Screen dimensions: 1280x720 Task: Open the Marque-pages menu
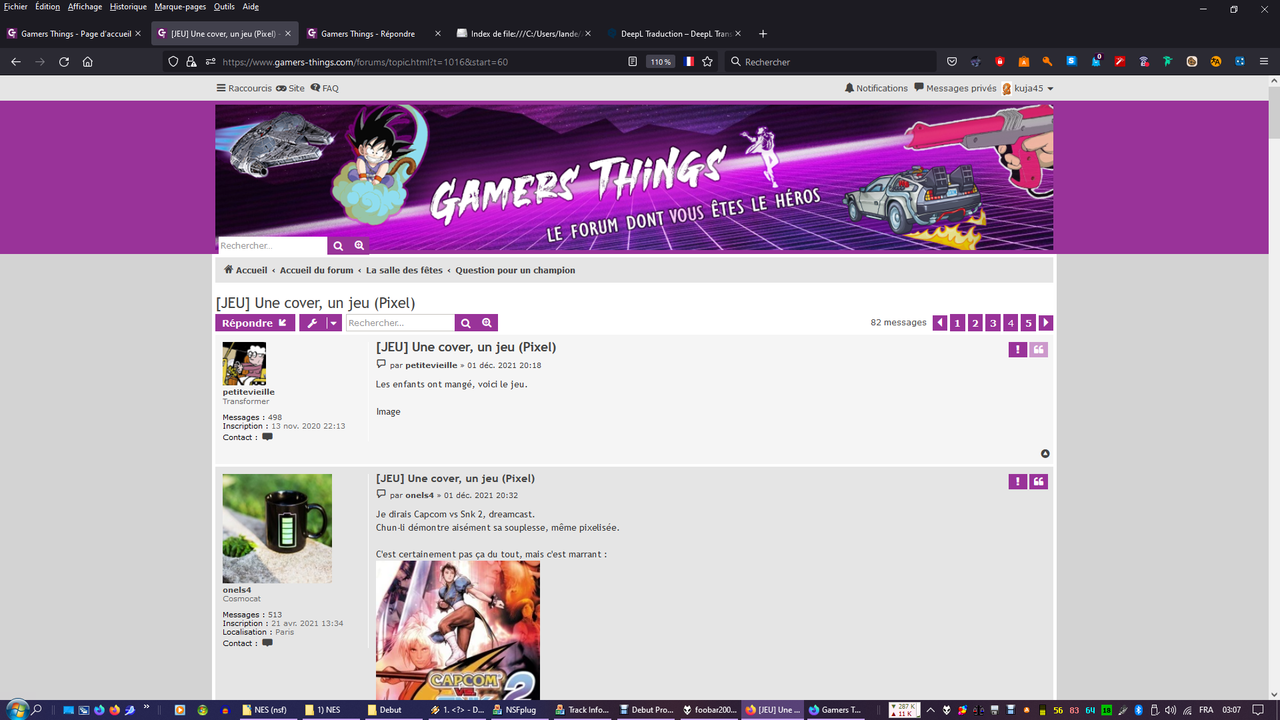click(180, 6)
